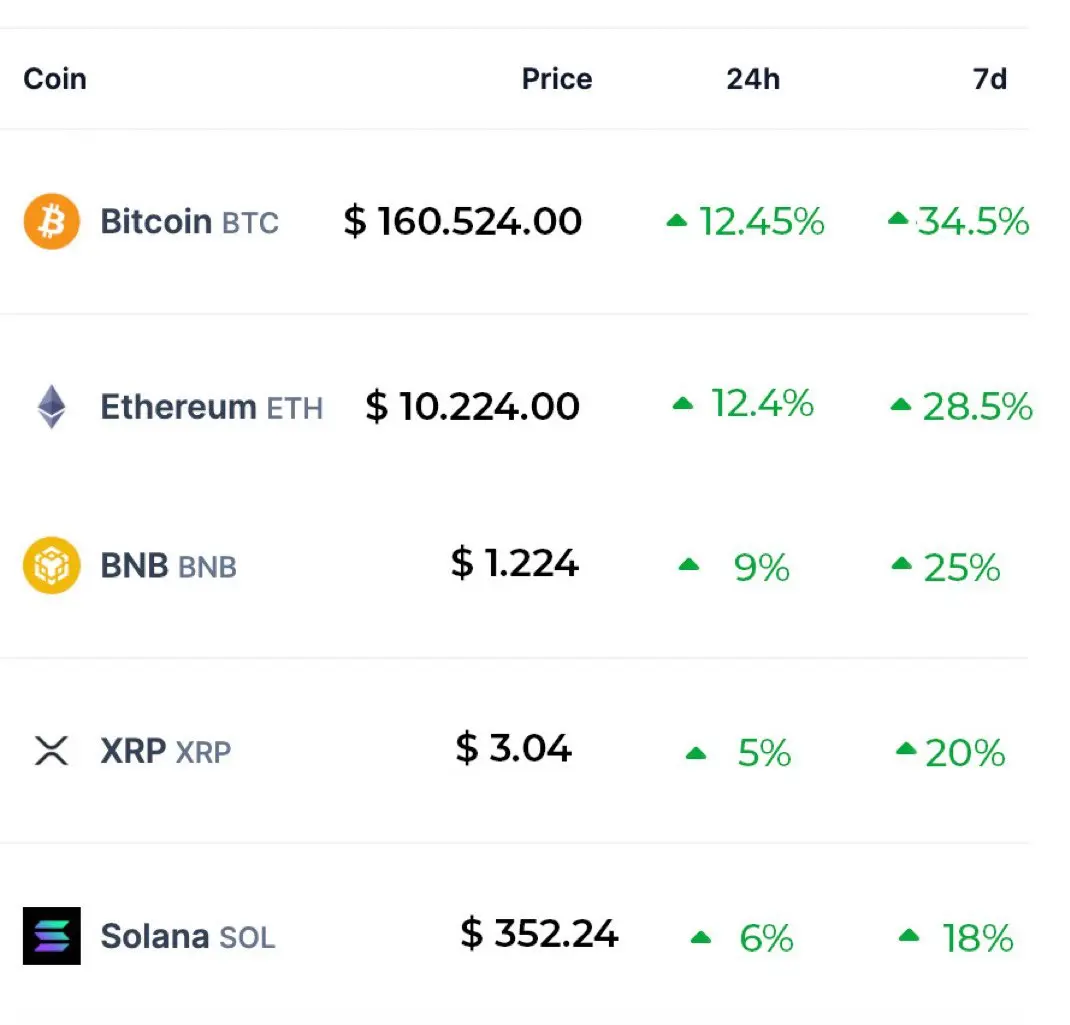Open the XRP coin name link
The image size is (1070, 1025).
tap(165, 751)
